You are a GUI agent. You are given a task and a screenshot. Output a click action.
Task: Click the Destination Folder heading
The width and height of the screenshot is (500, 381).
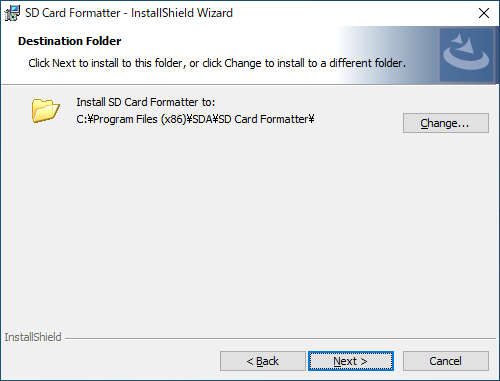[x=70, y=41]
